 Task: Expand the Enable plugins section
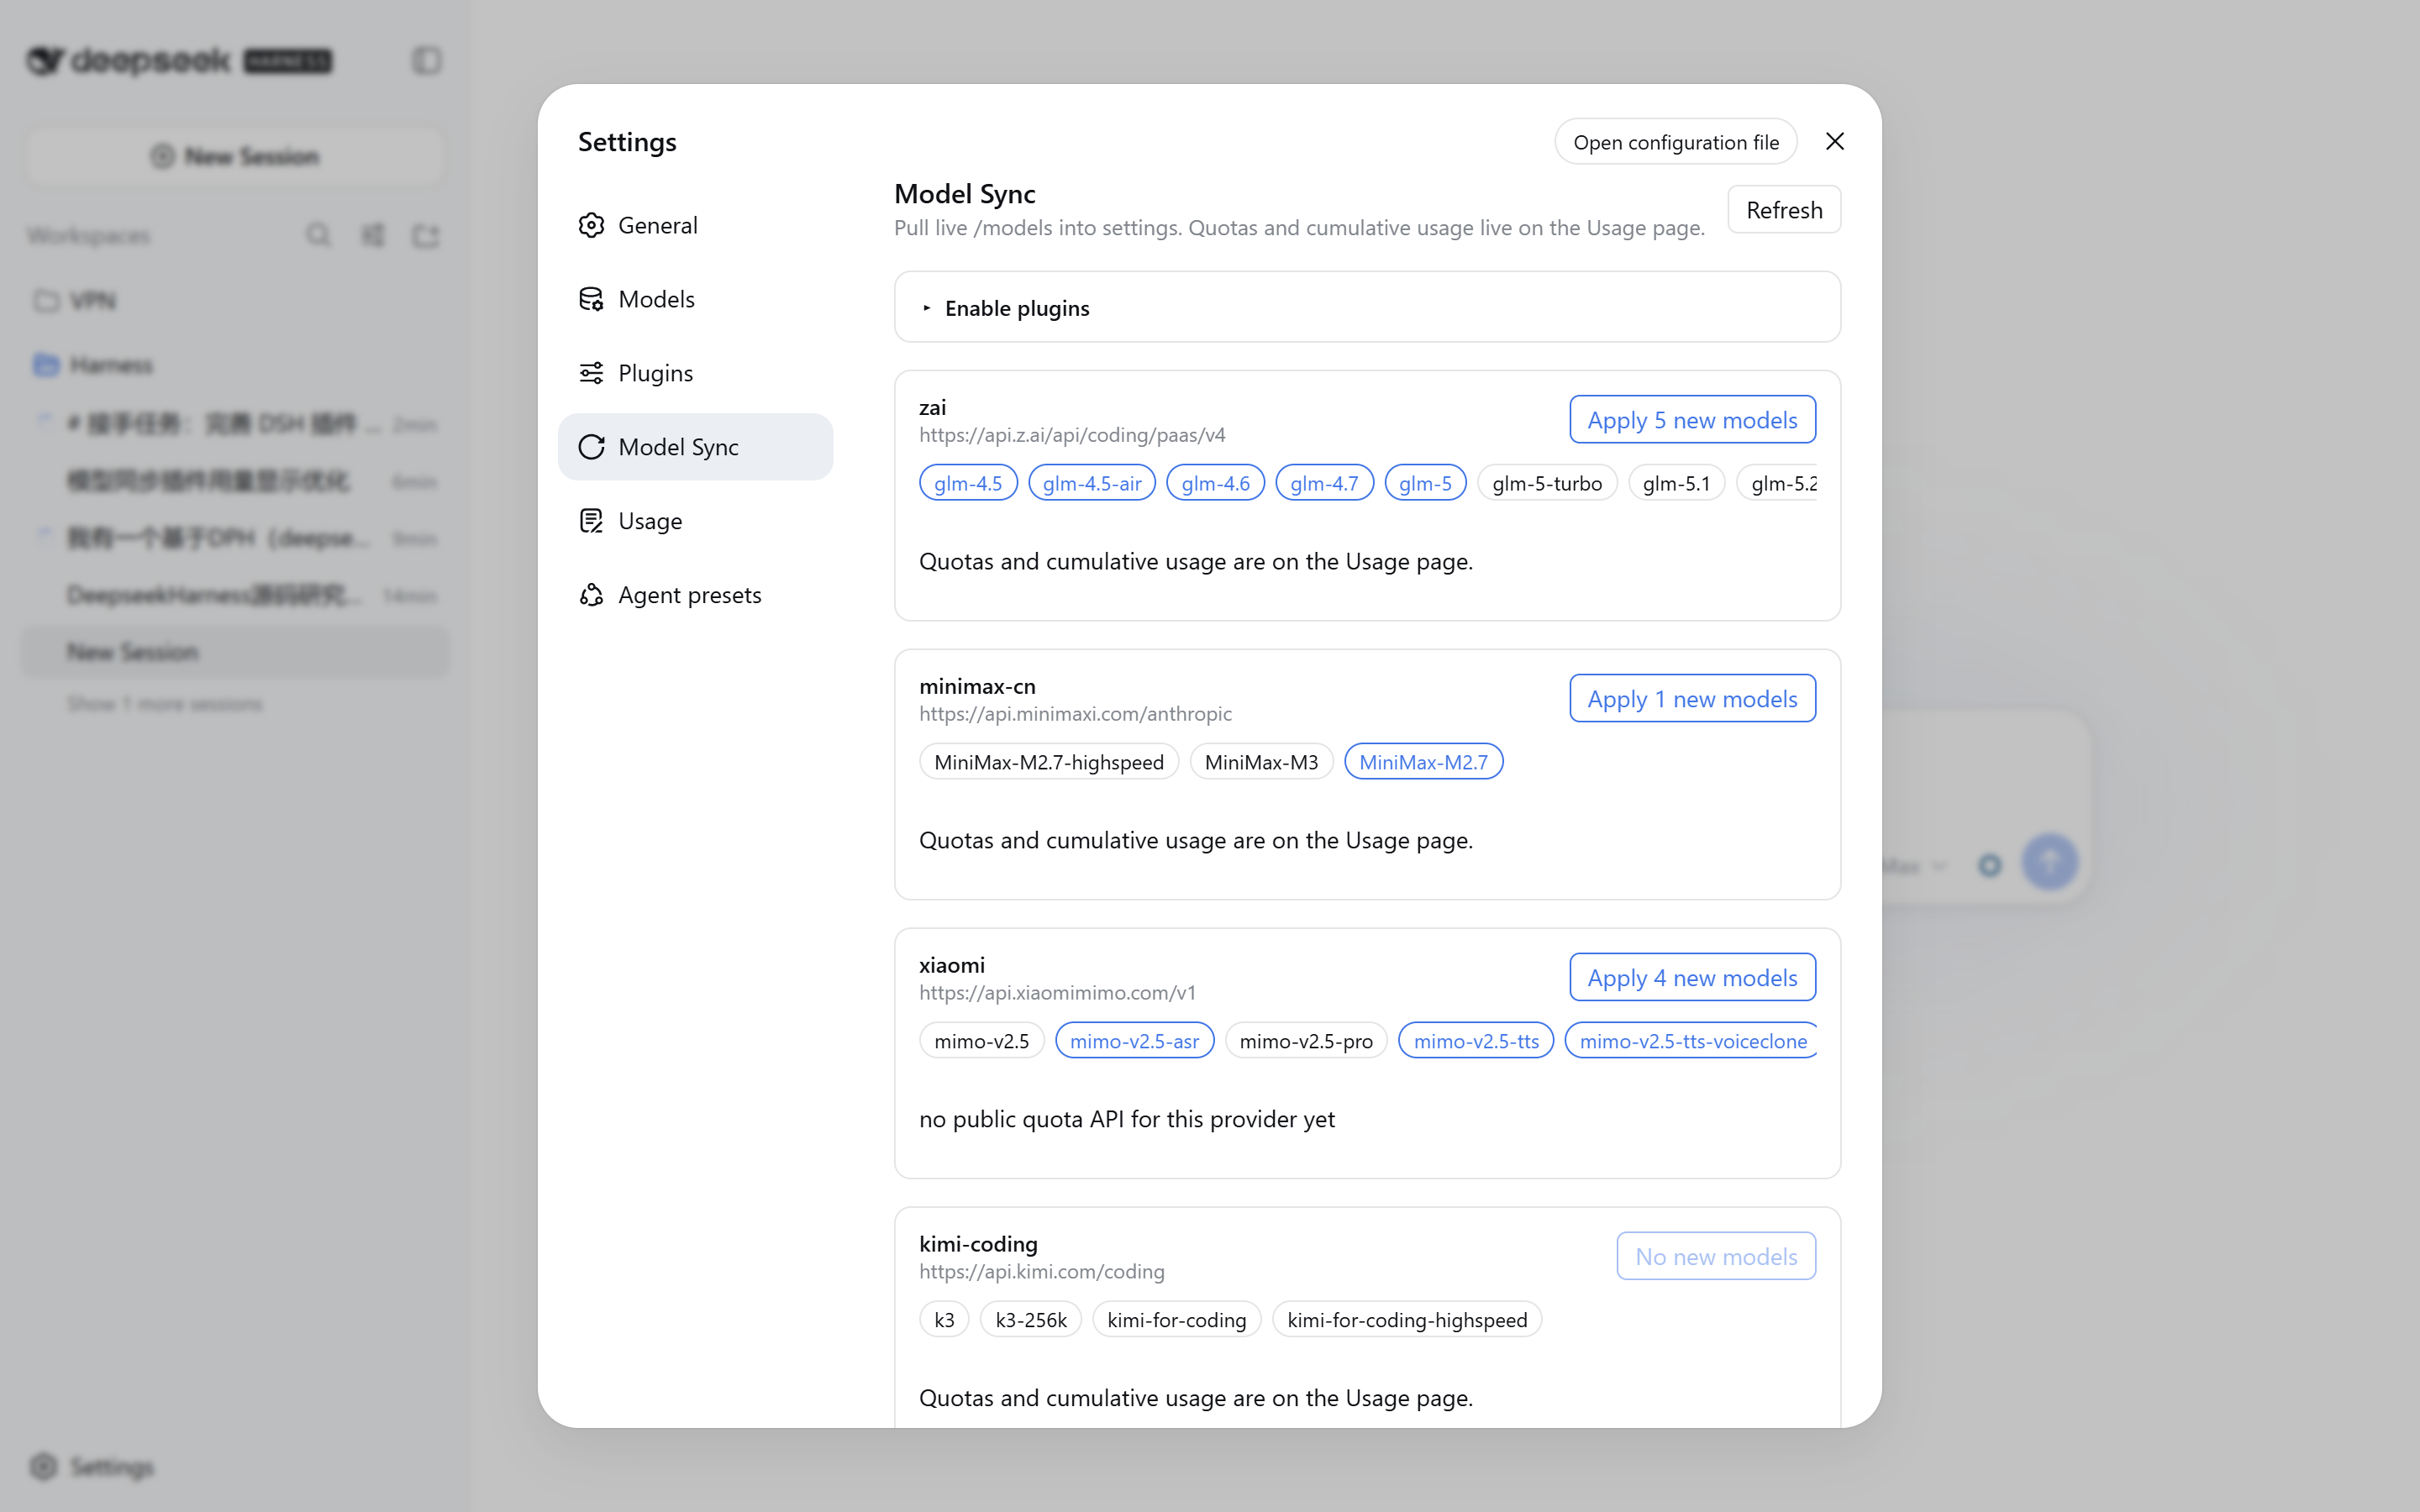[1367, 308]
